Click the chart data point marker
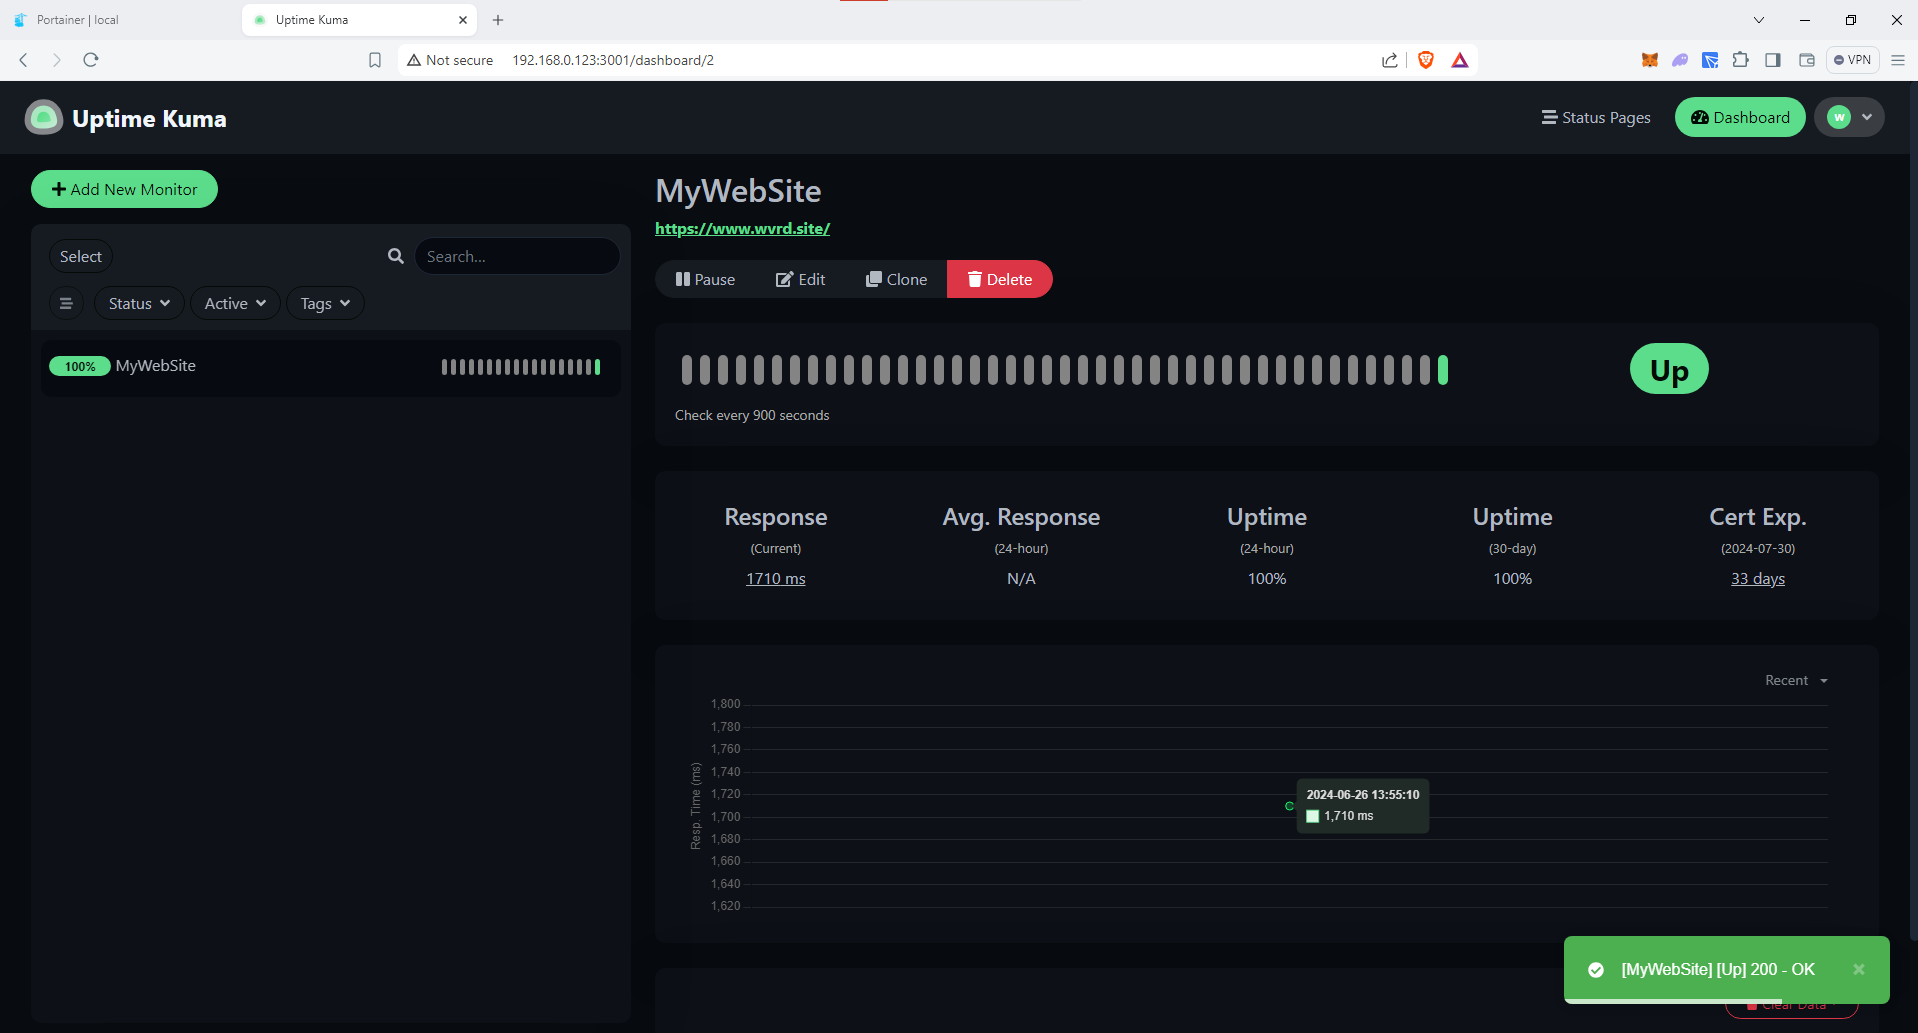Viewport: 1918px width, 1033px height. point(1289,806)
